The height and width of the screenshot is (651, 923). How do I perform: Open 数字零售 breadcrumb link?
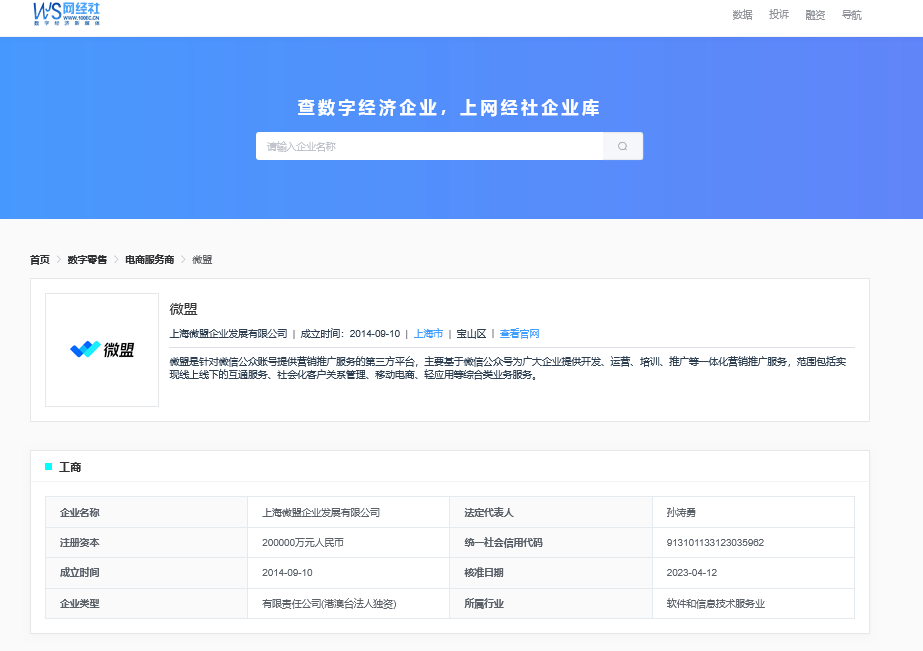click(87, 260)
